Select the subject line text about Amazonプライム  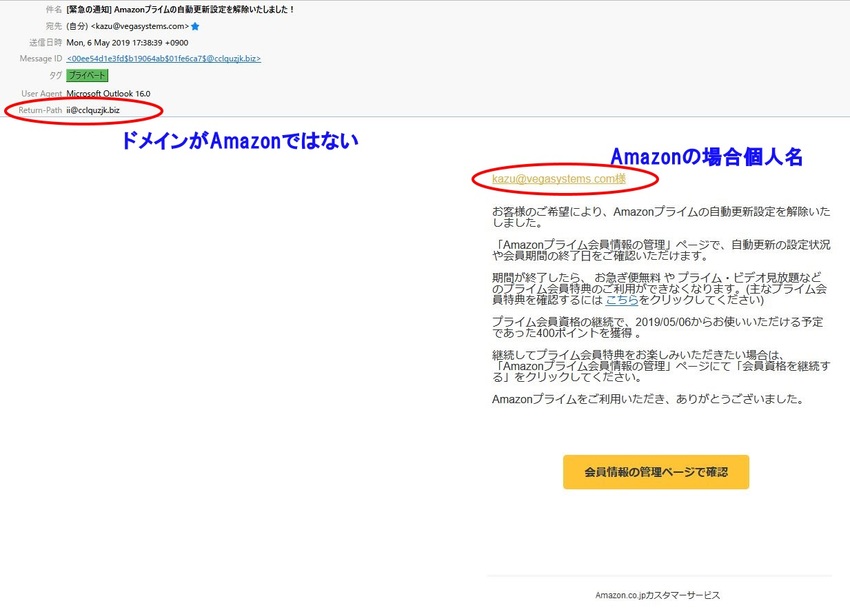180,10
